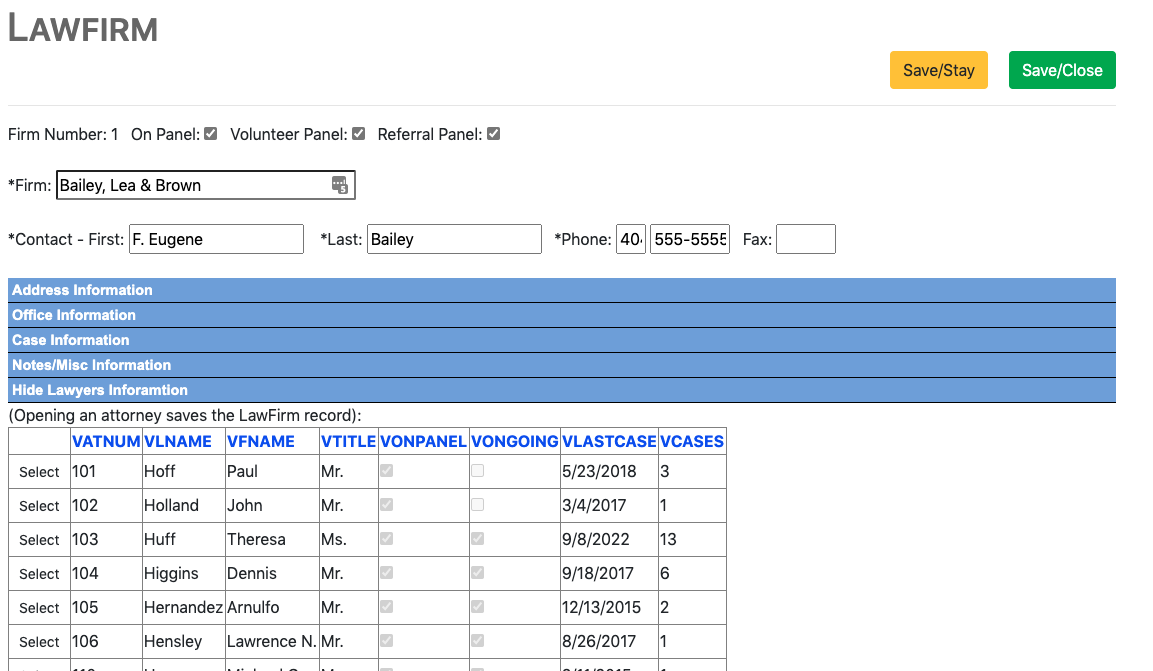This screenshot has height=671, width=1153.
Task: Click the autofill icon in Firm field
Action: (x=340, y=185)
